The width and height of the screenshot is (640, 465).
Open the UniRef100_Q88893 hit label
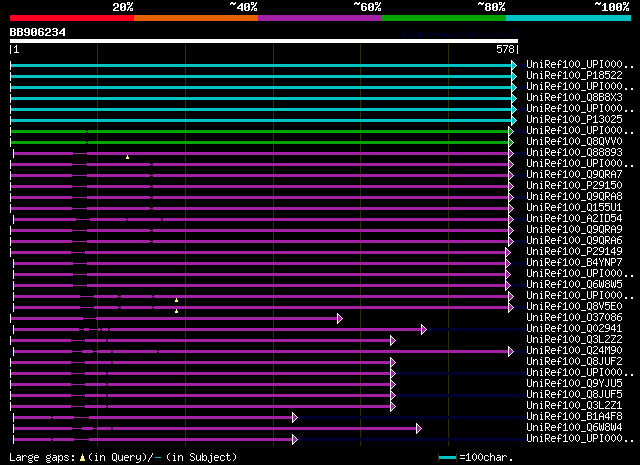[x=574, y=153]
